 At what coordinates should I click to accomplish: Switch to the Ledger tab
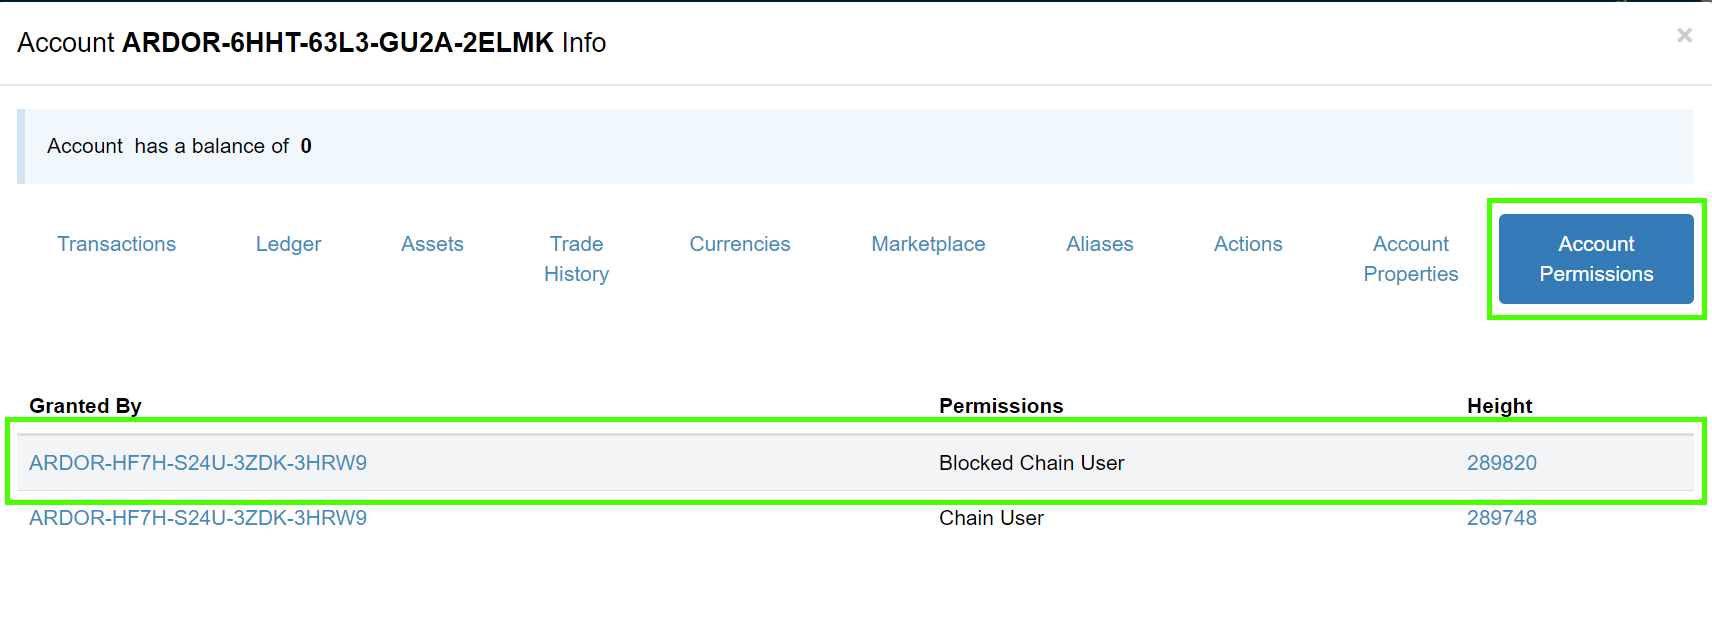point(288,244)
